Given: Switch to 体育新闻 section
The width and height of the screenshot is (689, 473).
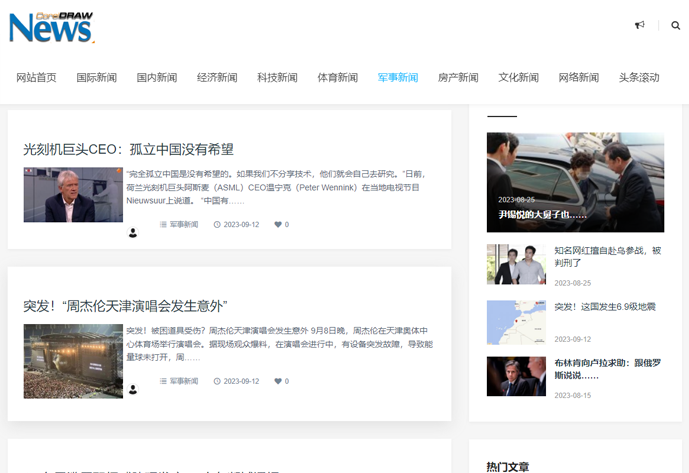Looking at the screenshot, I should click(x=337, y=78).
